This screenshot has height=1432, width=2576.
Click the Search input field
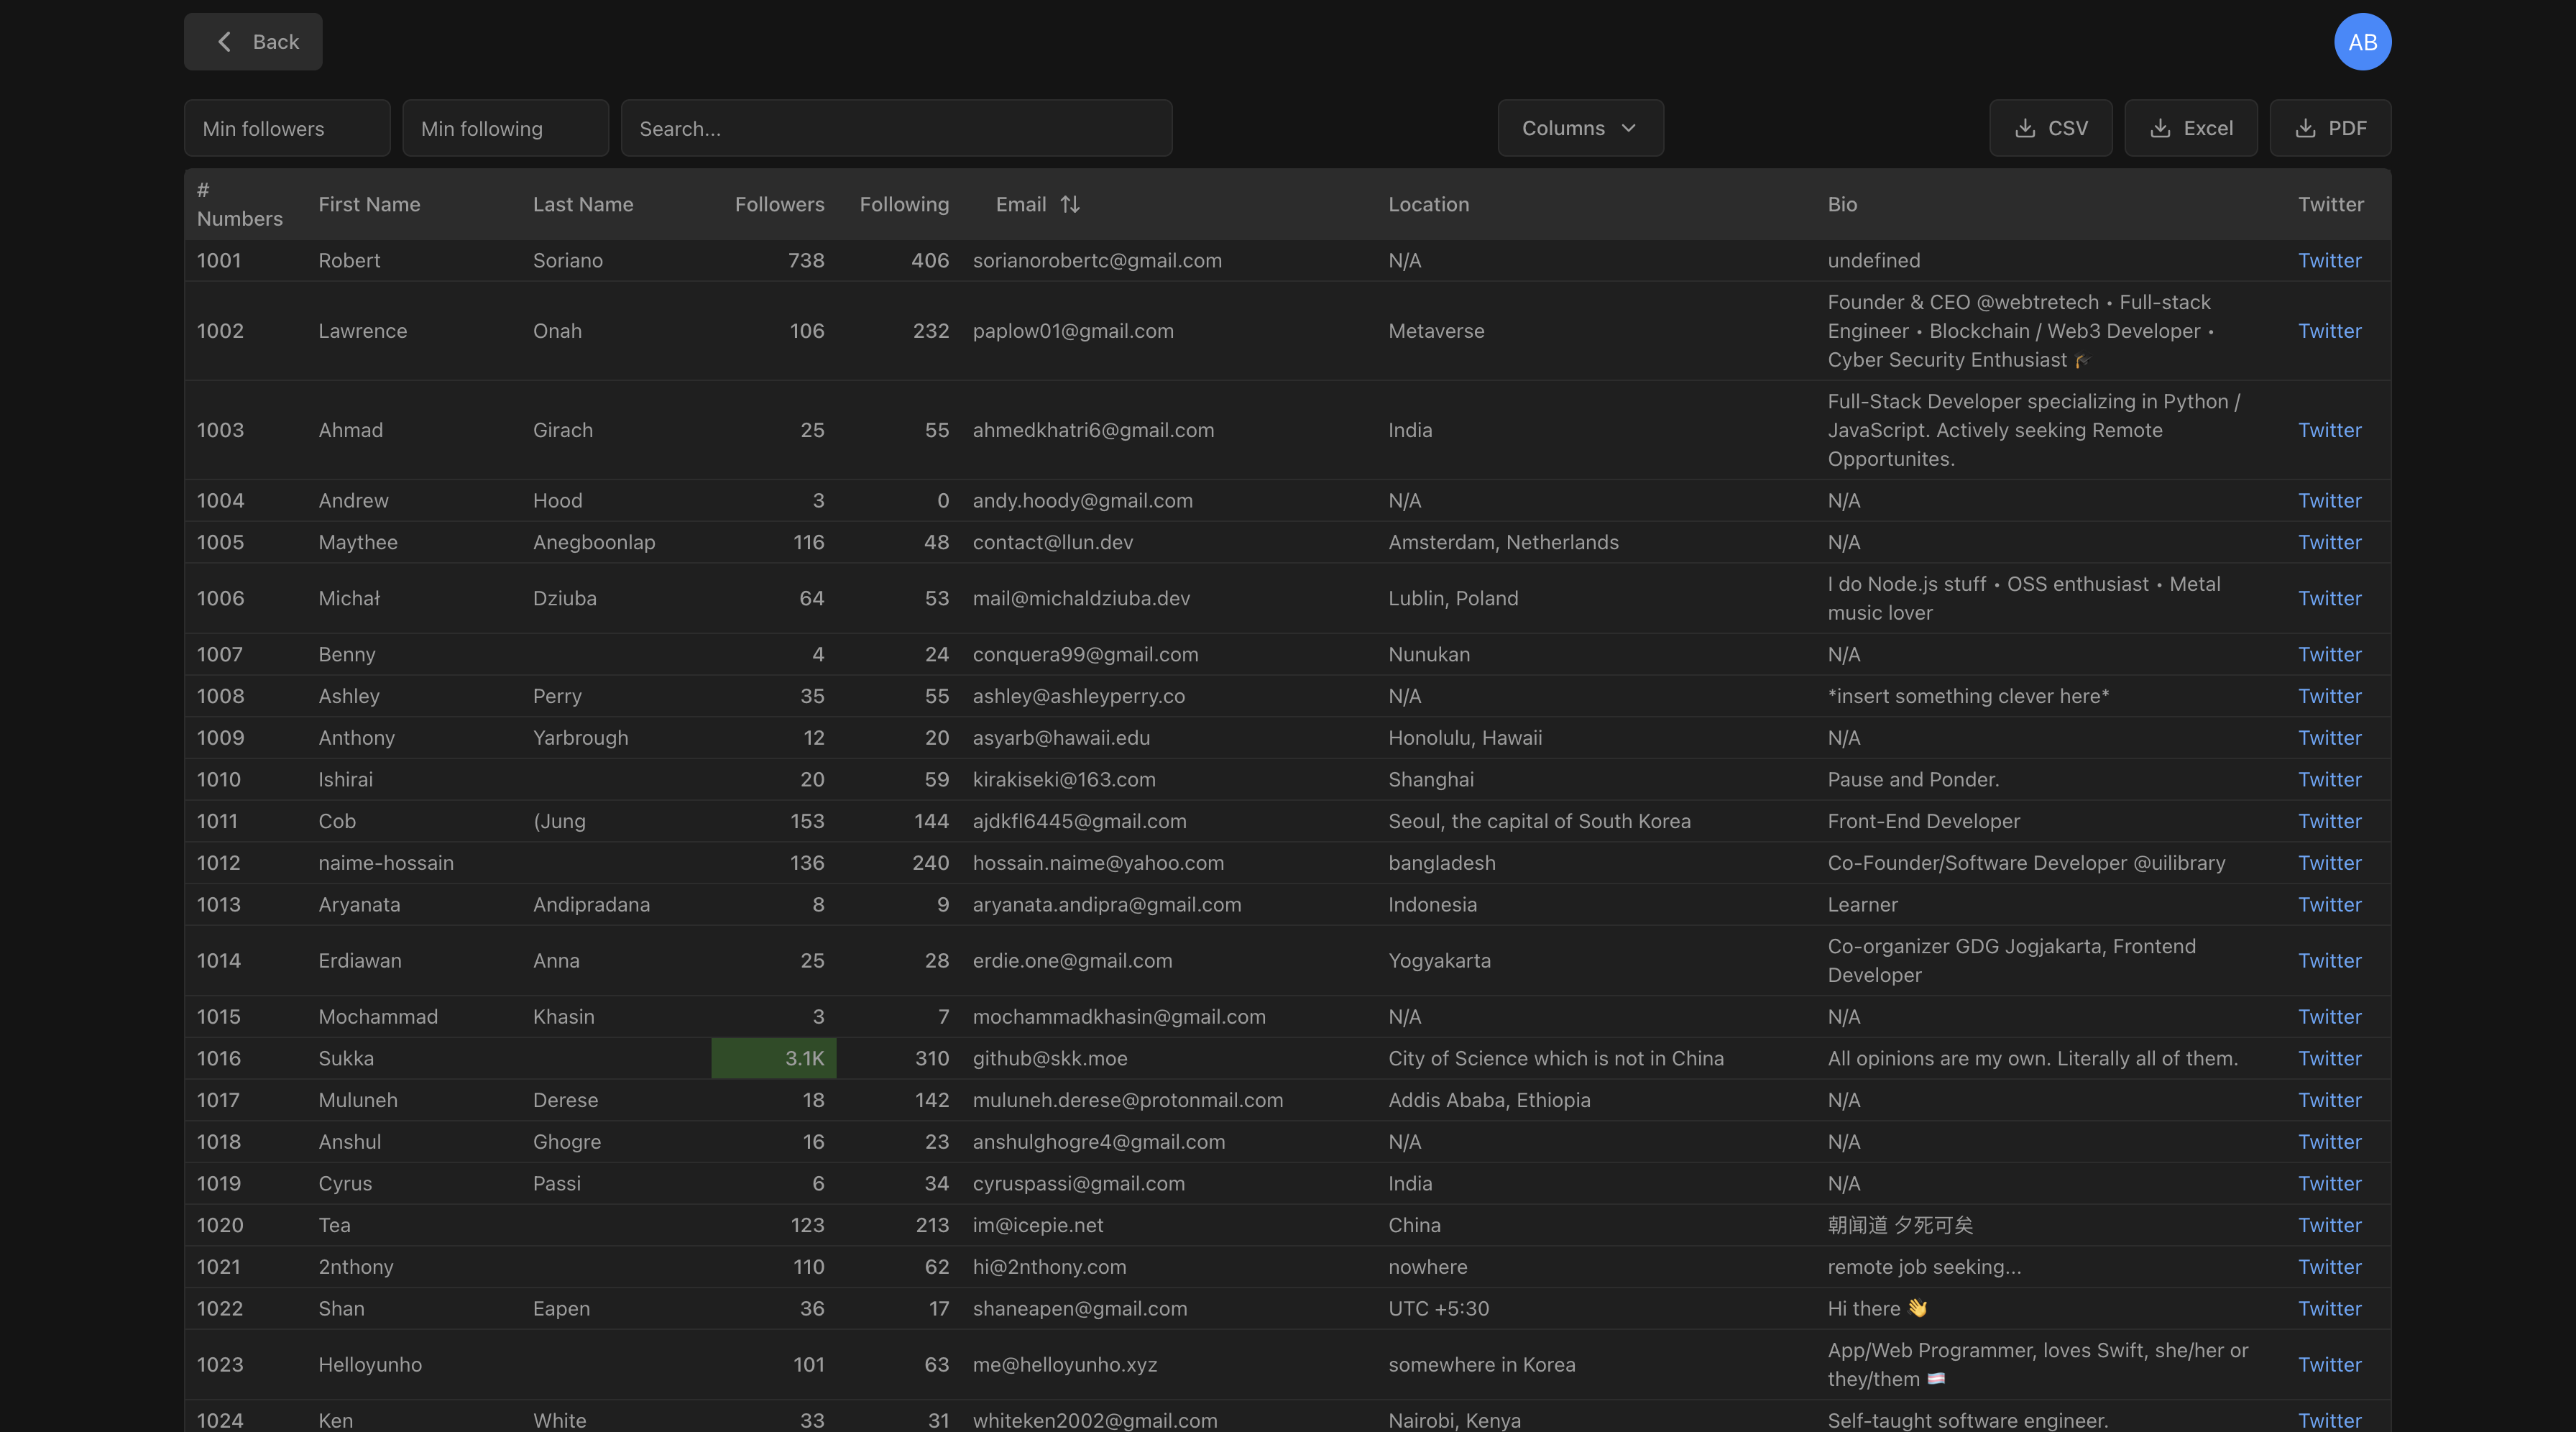click(x=896, y=128)
